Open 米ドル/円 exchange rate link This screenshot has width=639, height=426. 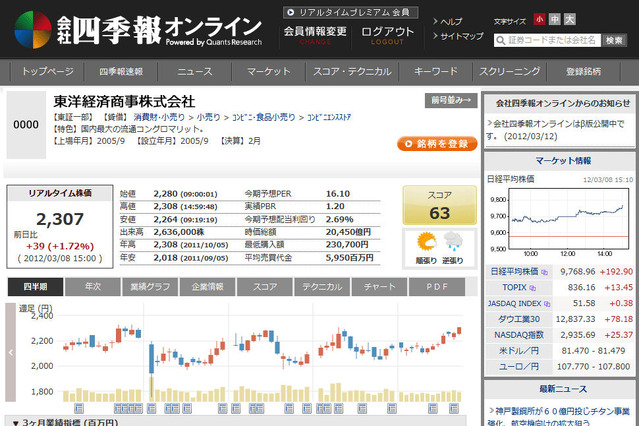tap(519, 351)
